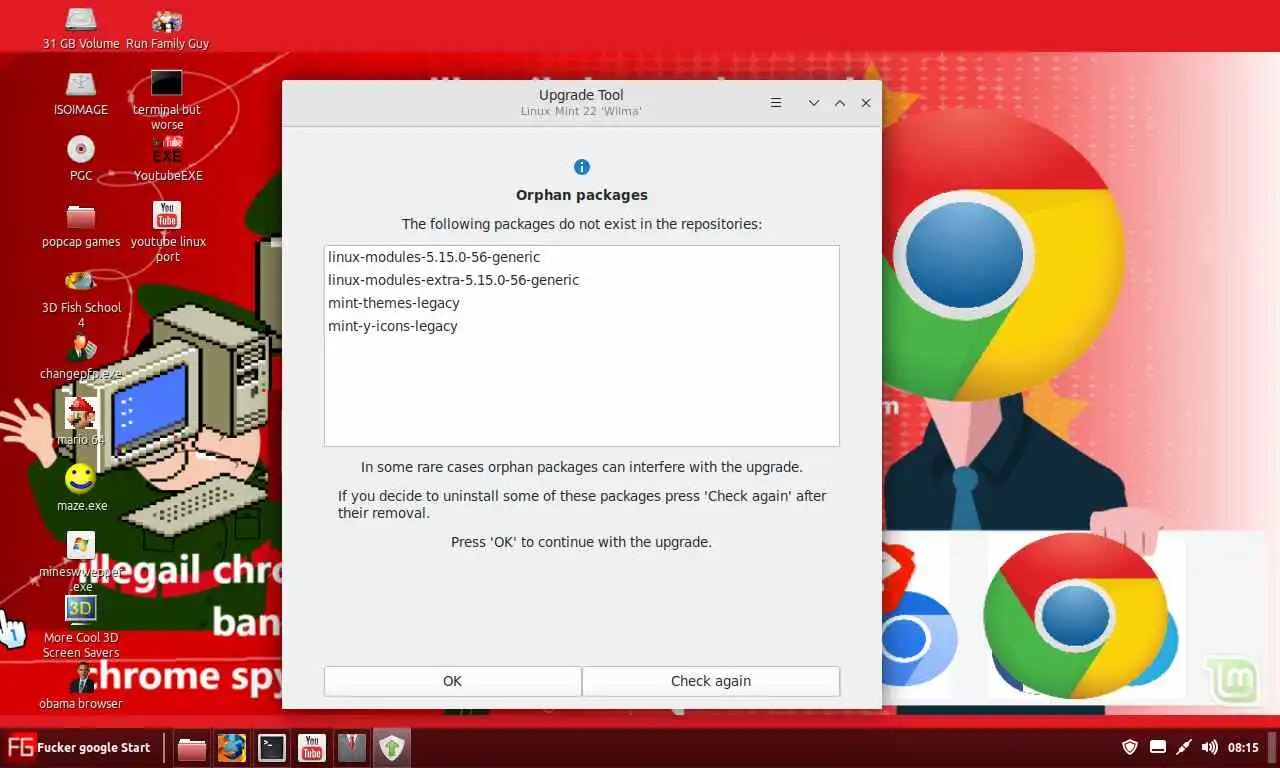Open the update manager shield tray icon

pyautogui.click(x=1130, y=747)
